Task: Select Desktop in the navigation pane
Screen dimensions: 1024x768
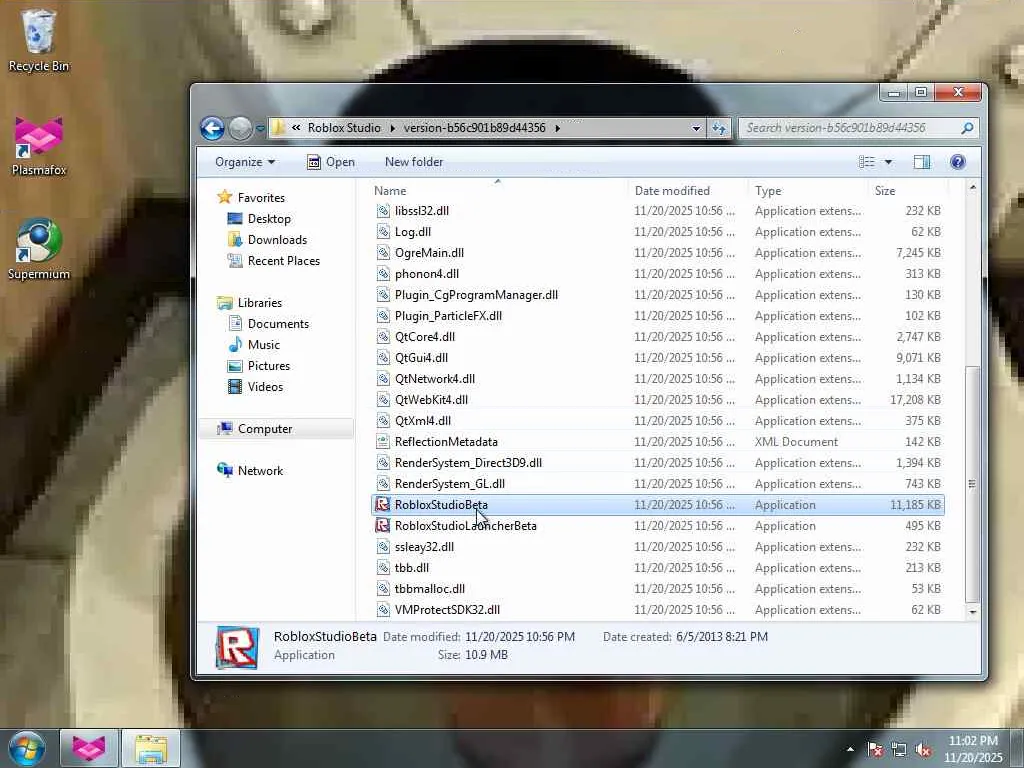Action: [x=268, y=219]
